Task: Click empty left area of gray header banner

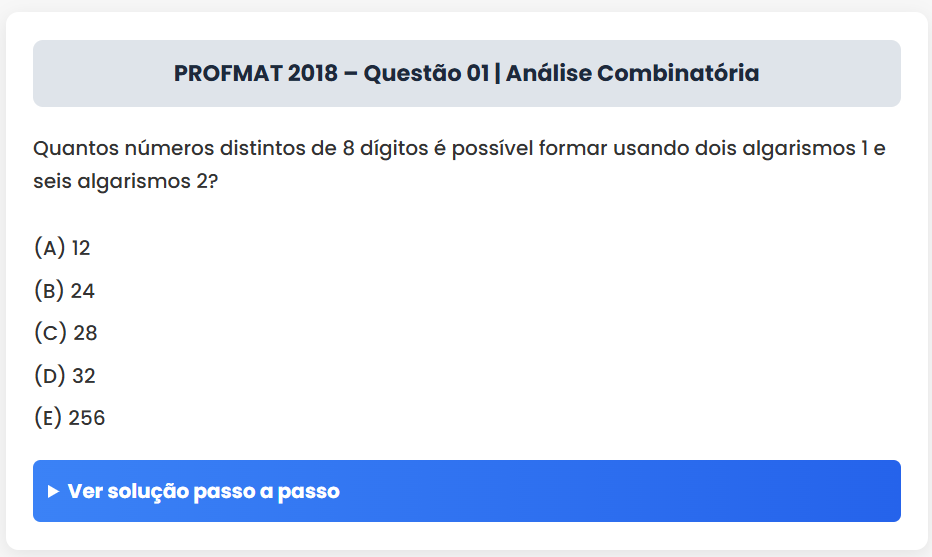Action: 90,73
